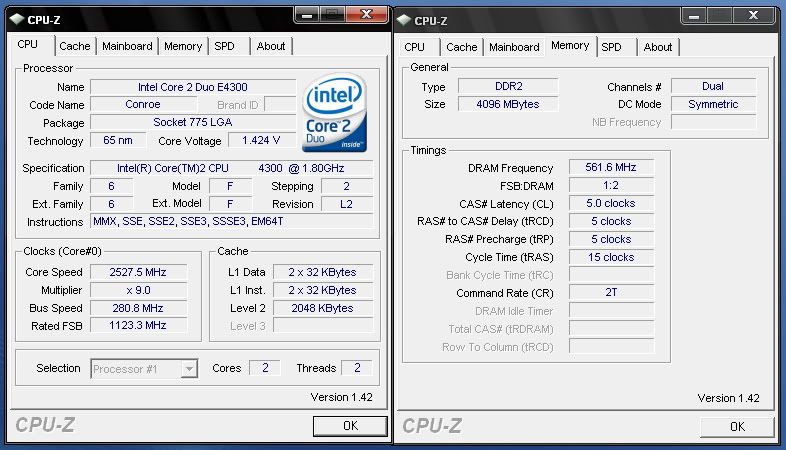Click the Family value in Processor group

(111, 186)
